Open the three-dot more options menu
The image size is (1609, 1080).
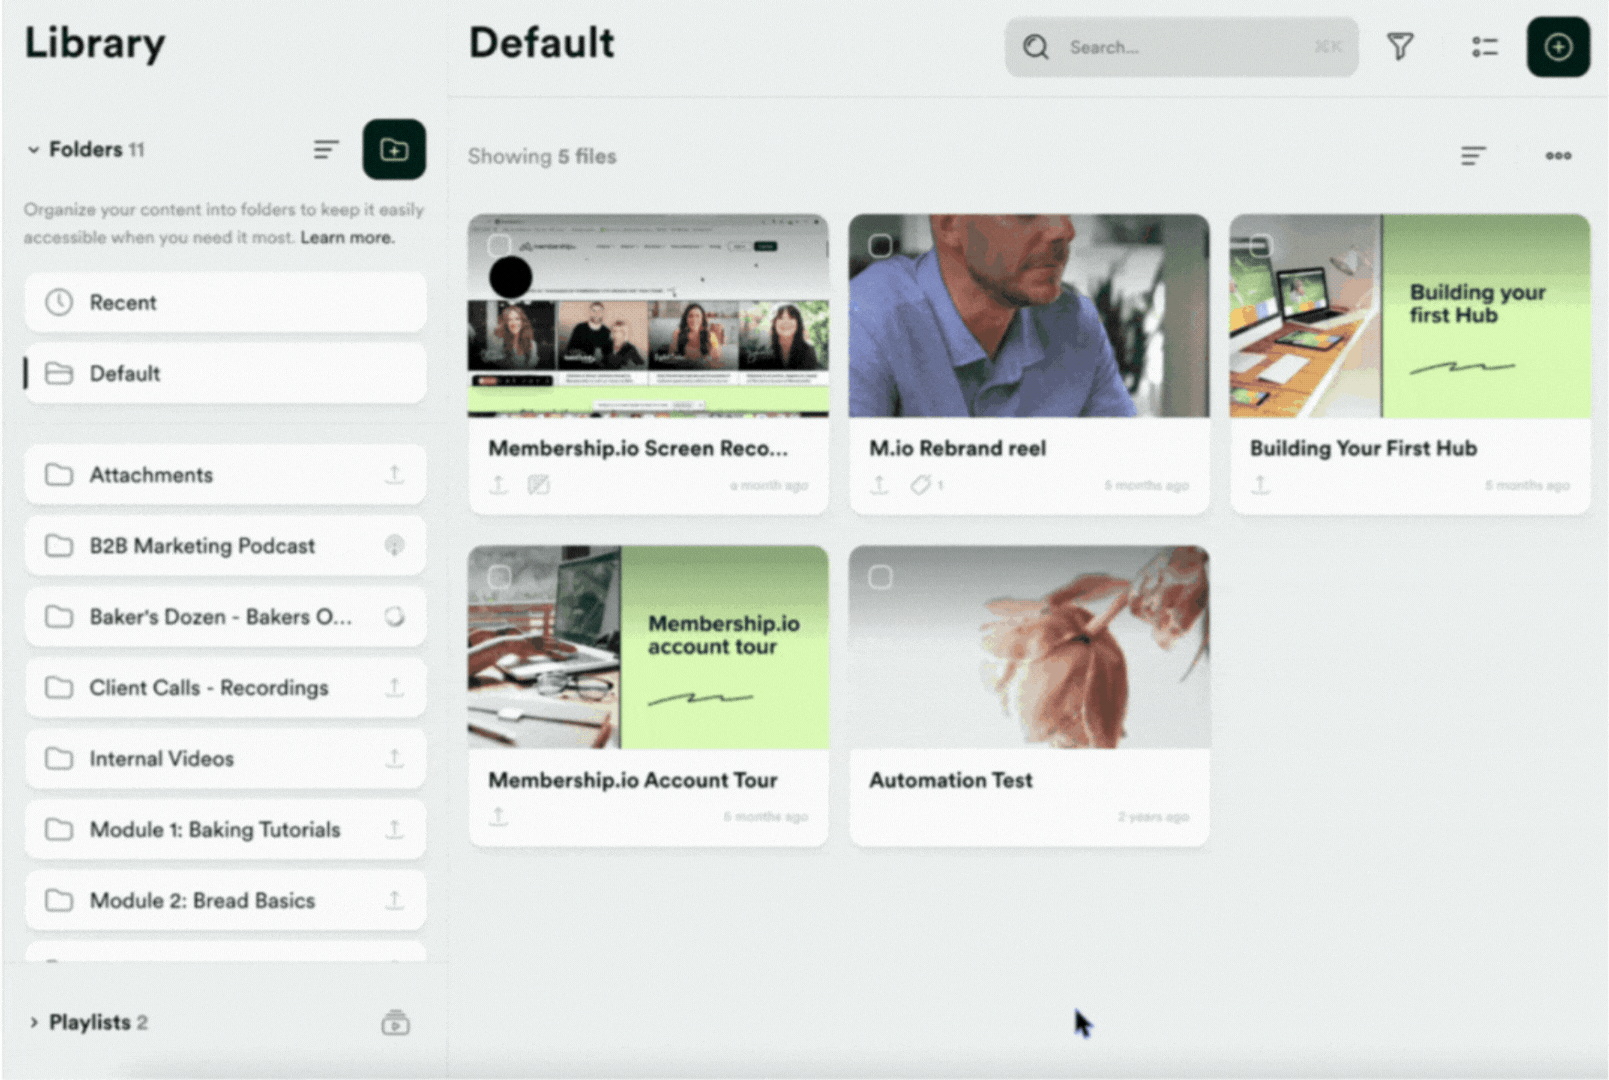click(x=1558, y=156)
